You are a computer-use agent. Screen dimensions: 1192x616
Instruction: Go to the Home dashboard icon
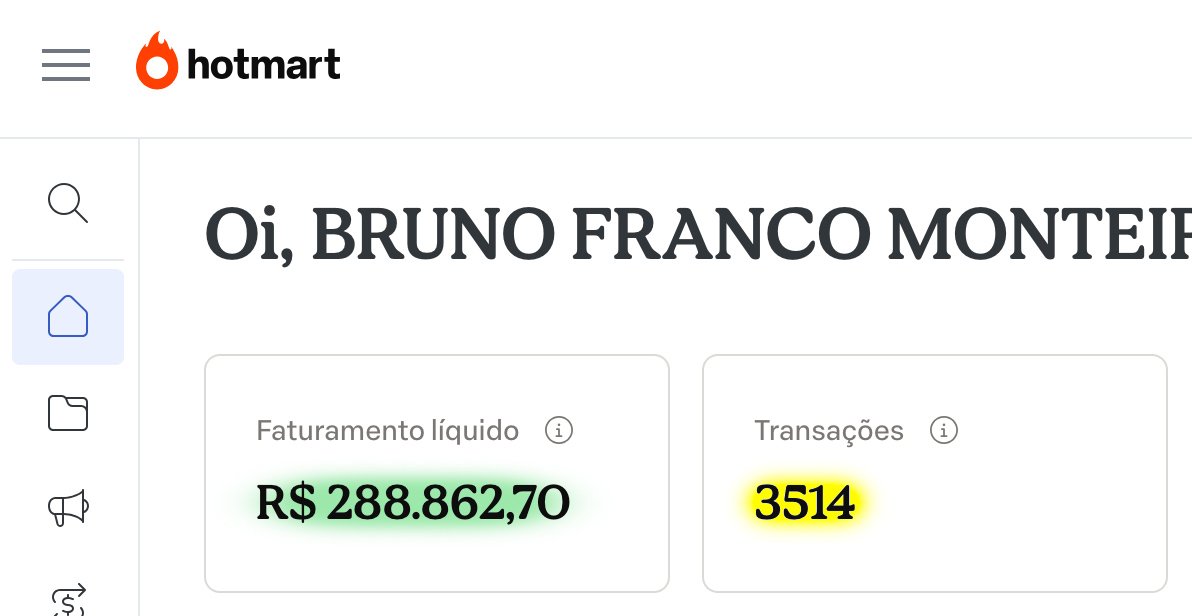coord(68,317)
